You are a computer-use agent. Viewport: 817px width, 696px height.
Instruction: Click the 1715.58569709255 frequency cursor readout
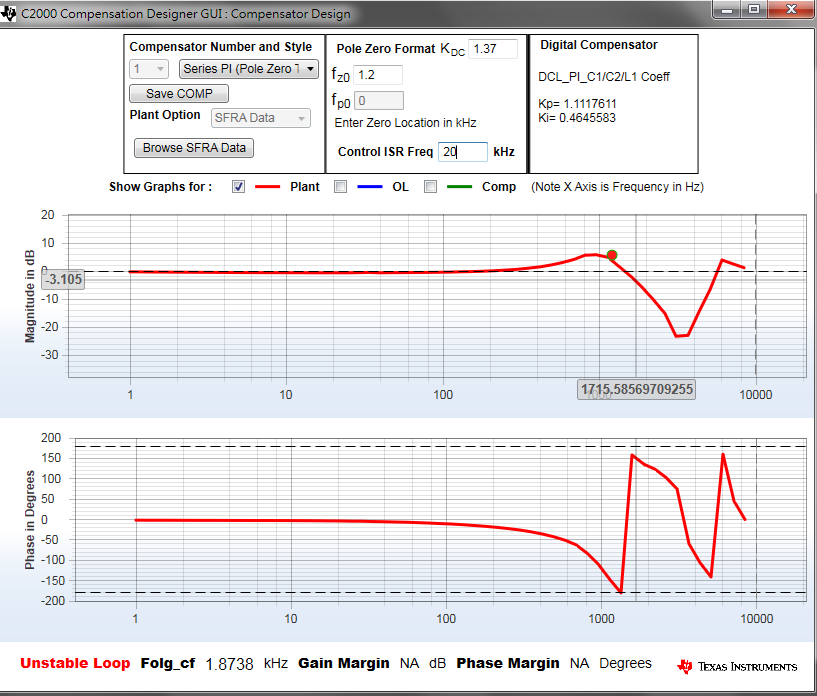636,389
